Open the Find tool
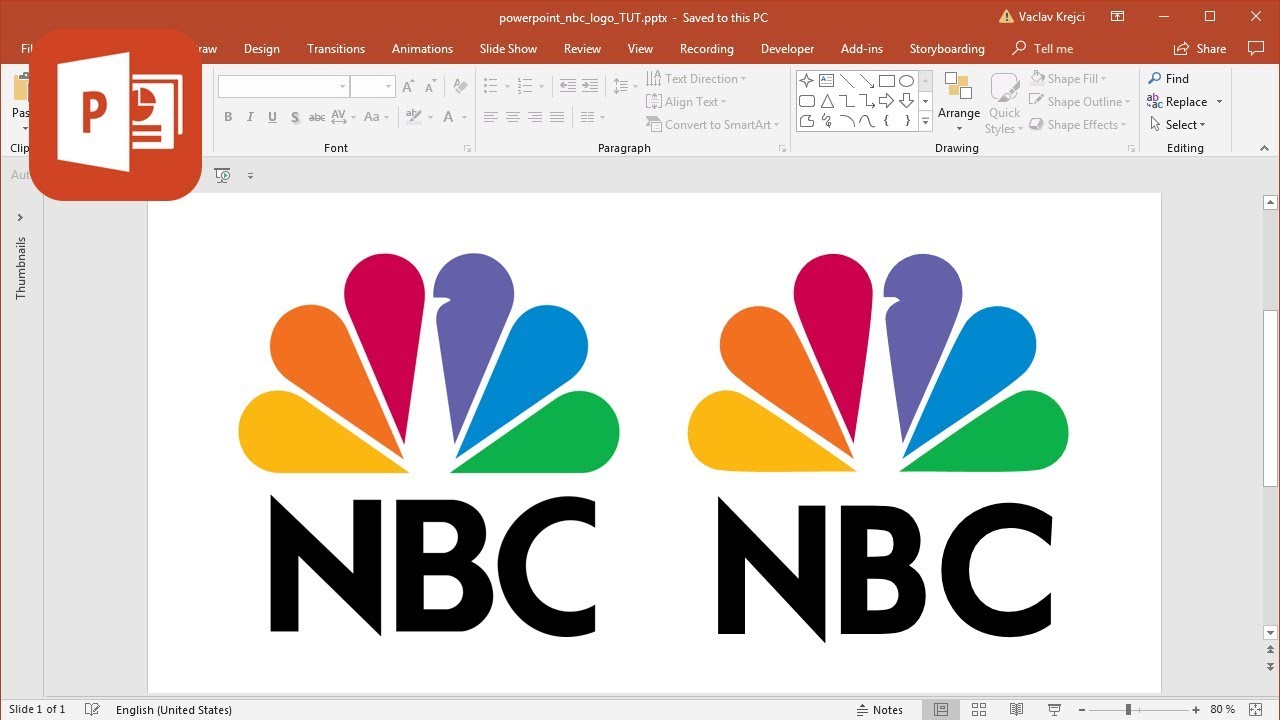This screenshot has height=720, width=1280. [1168, 78]
